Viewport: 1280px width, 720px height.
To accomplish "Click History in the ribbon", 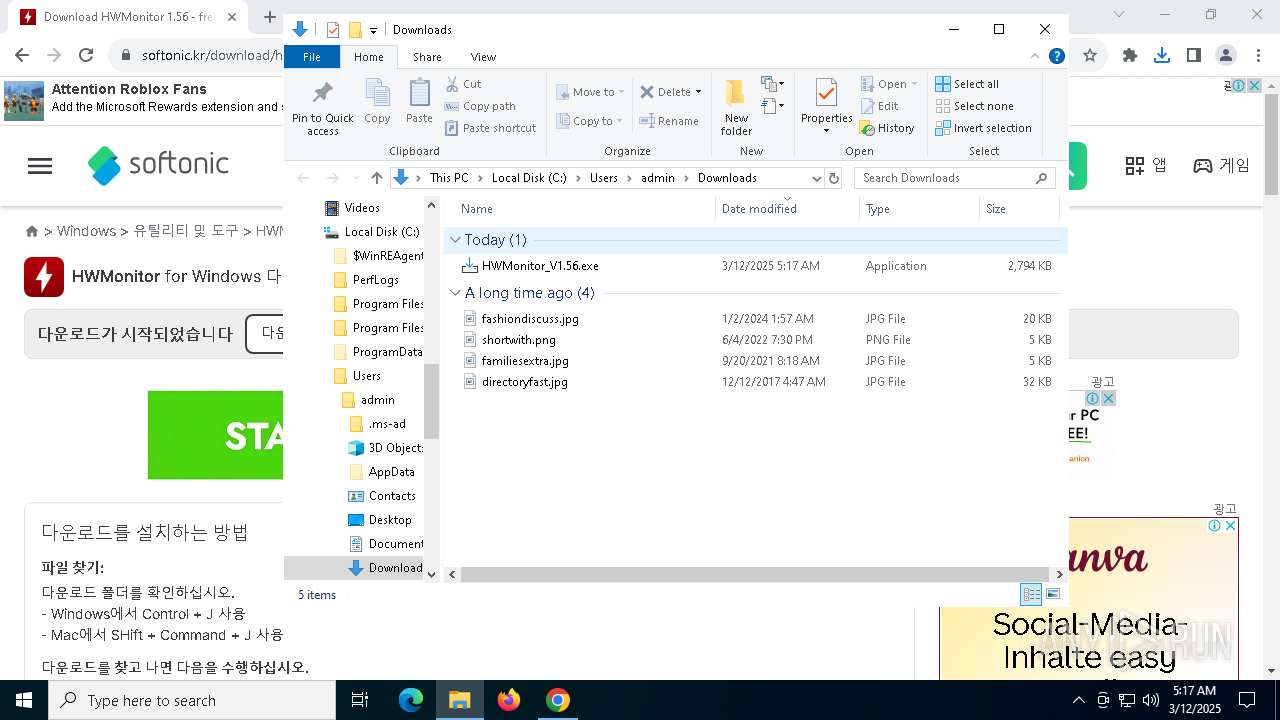I will 888,128.
